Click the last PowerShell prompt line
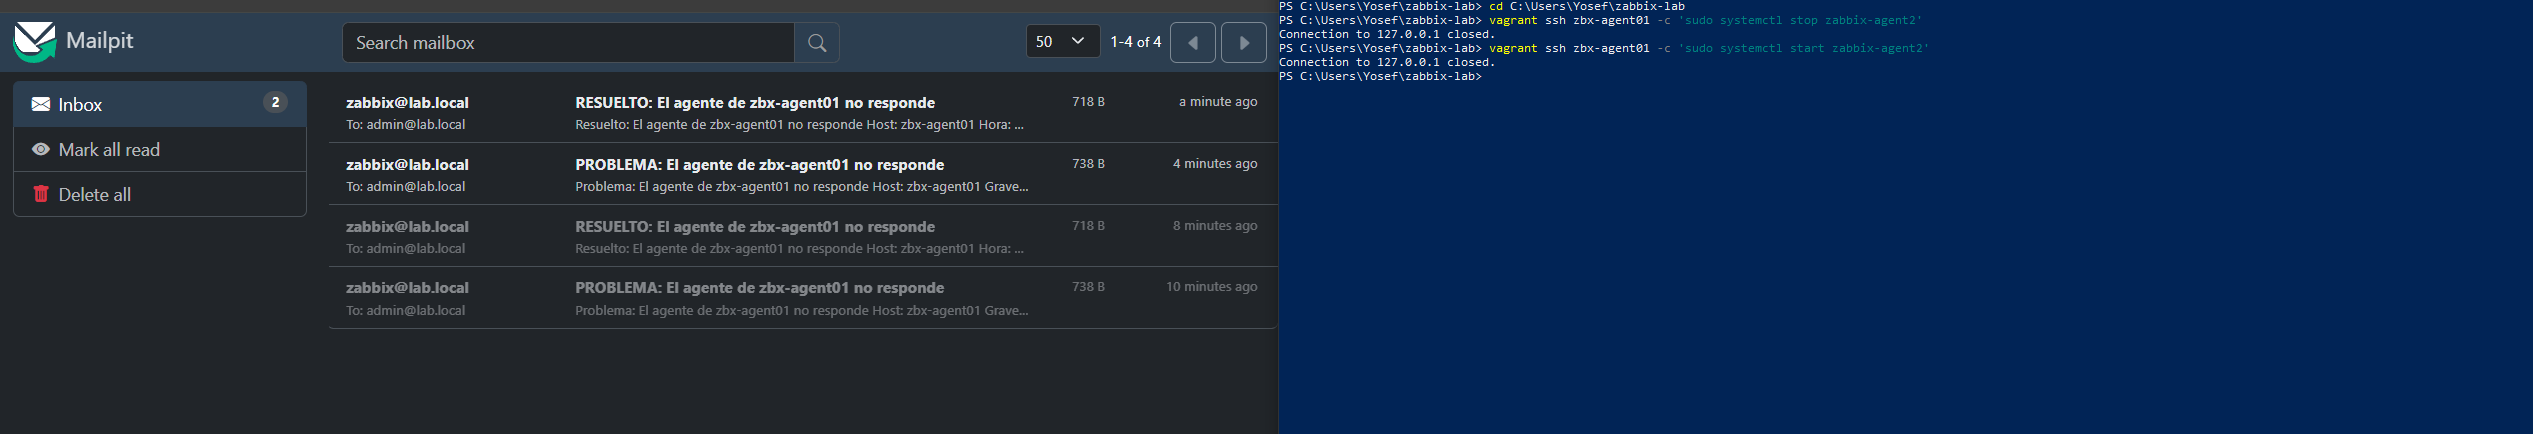Screen dimensions: 2533x434 [1380, 76]
